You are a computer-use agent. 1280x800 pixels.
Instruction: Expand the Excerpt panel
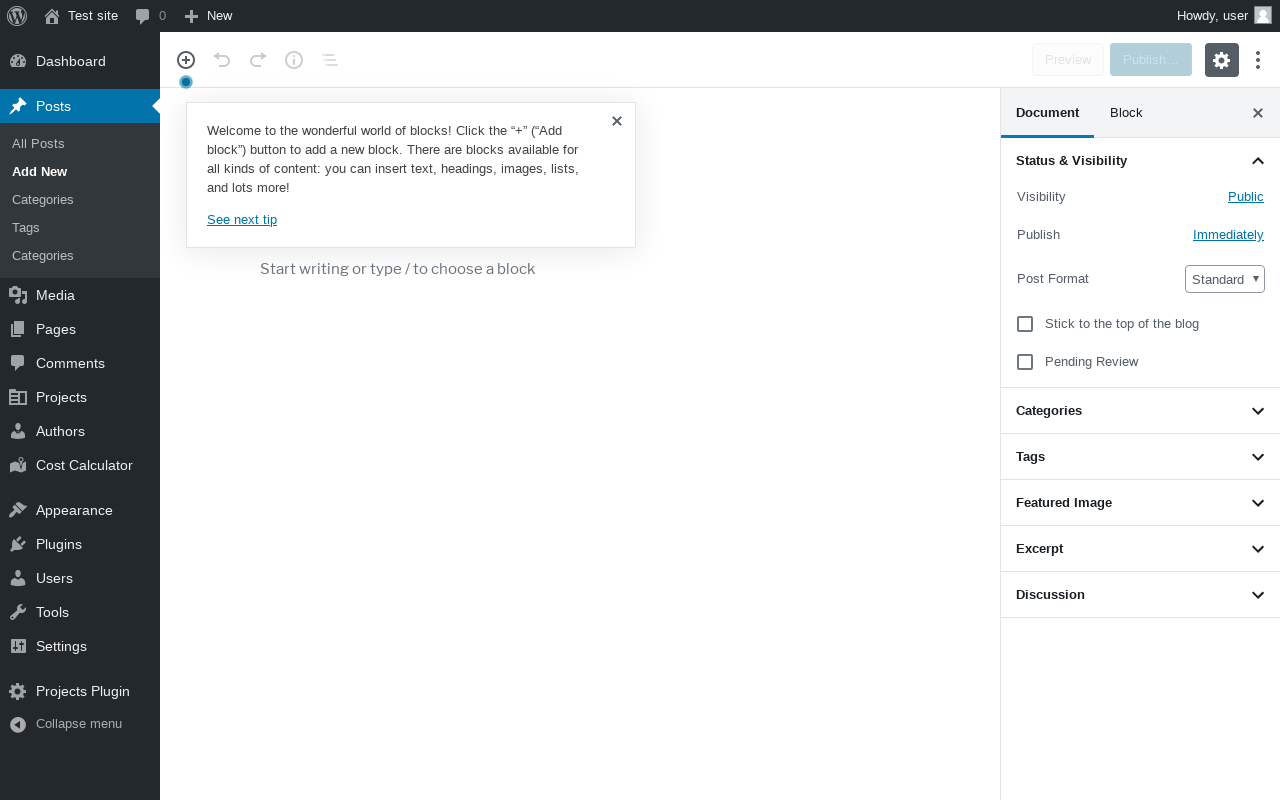coord(1140,549)
